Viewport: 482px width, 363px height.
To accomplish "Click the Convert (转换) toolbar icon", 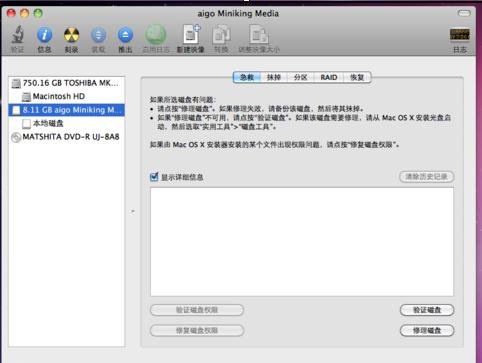I will 221,35.
